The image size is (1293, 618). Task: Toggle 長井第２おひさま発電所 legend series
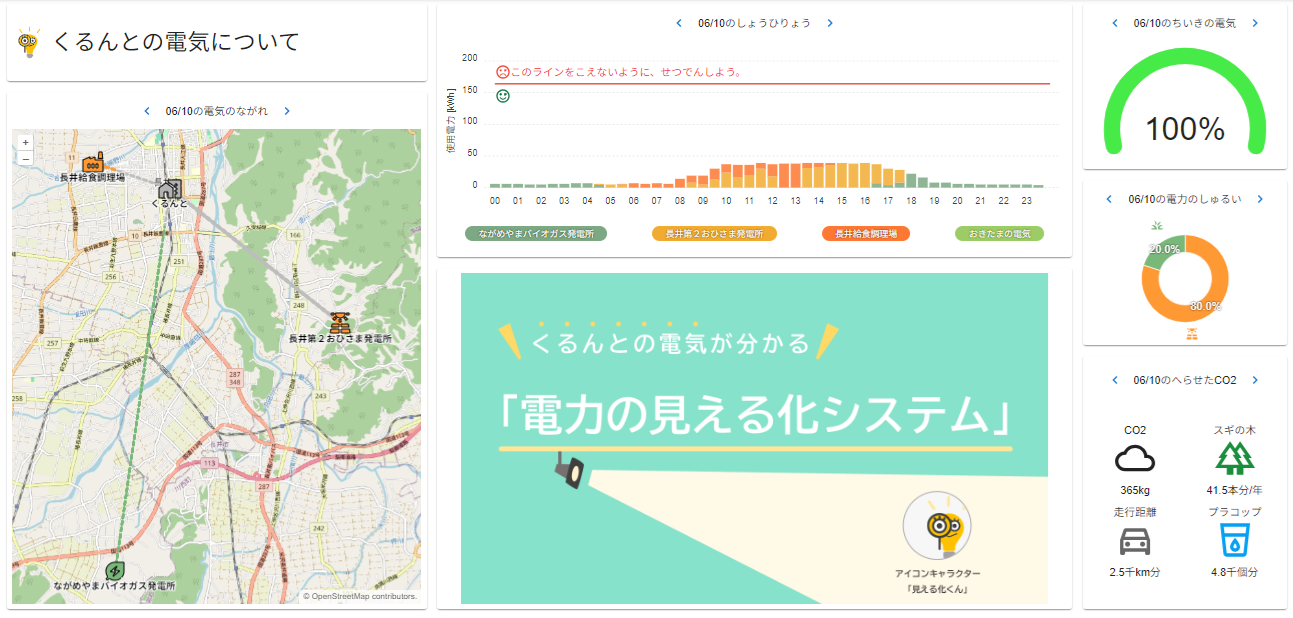[714, 233]
